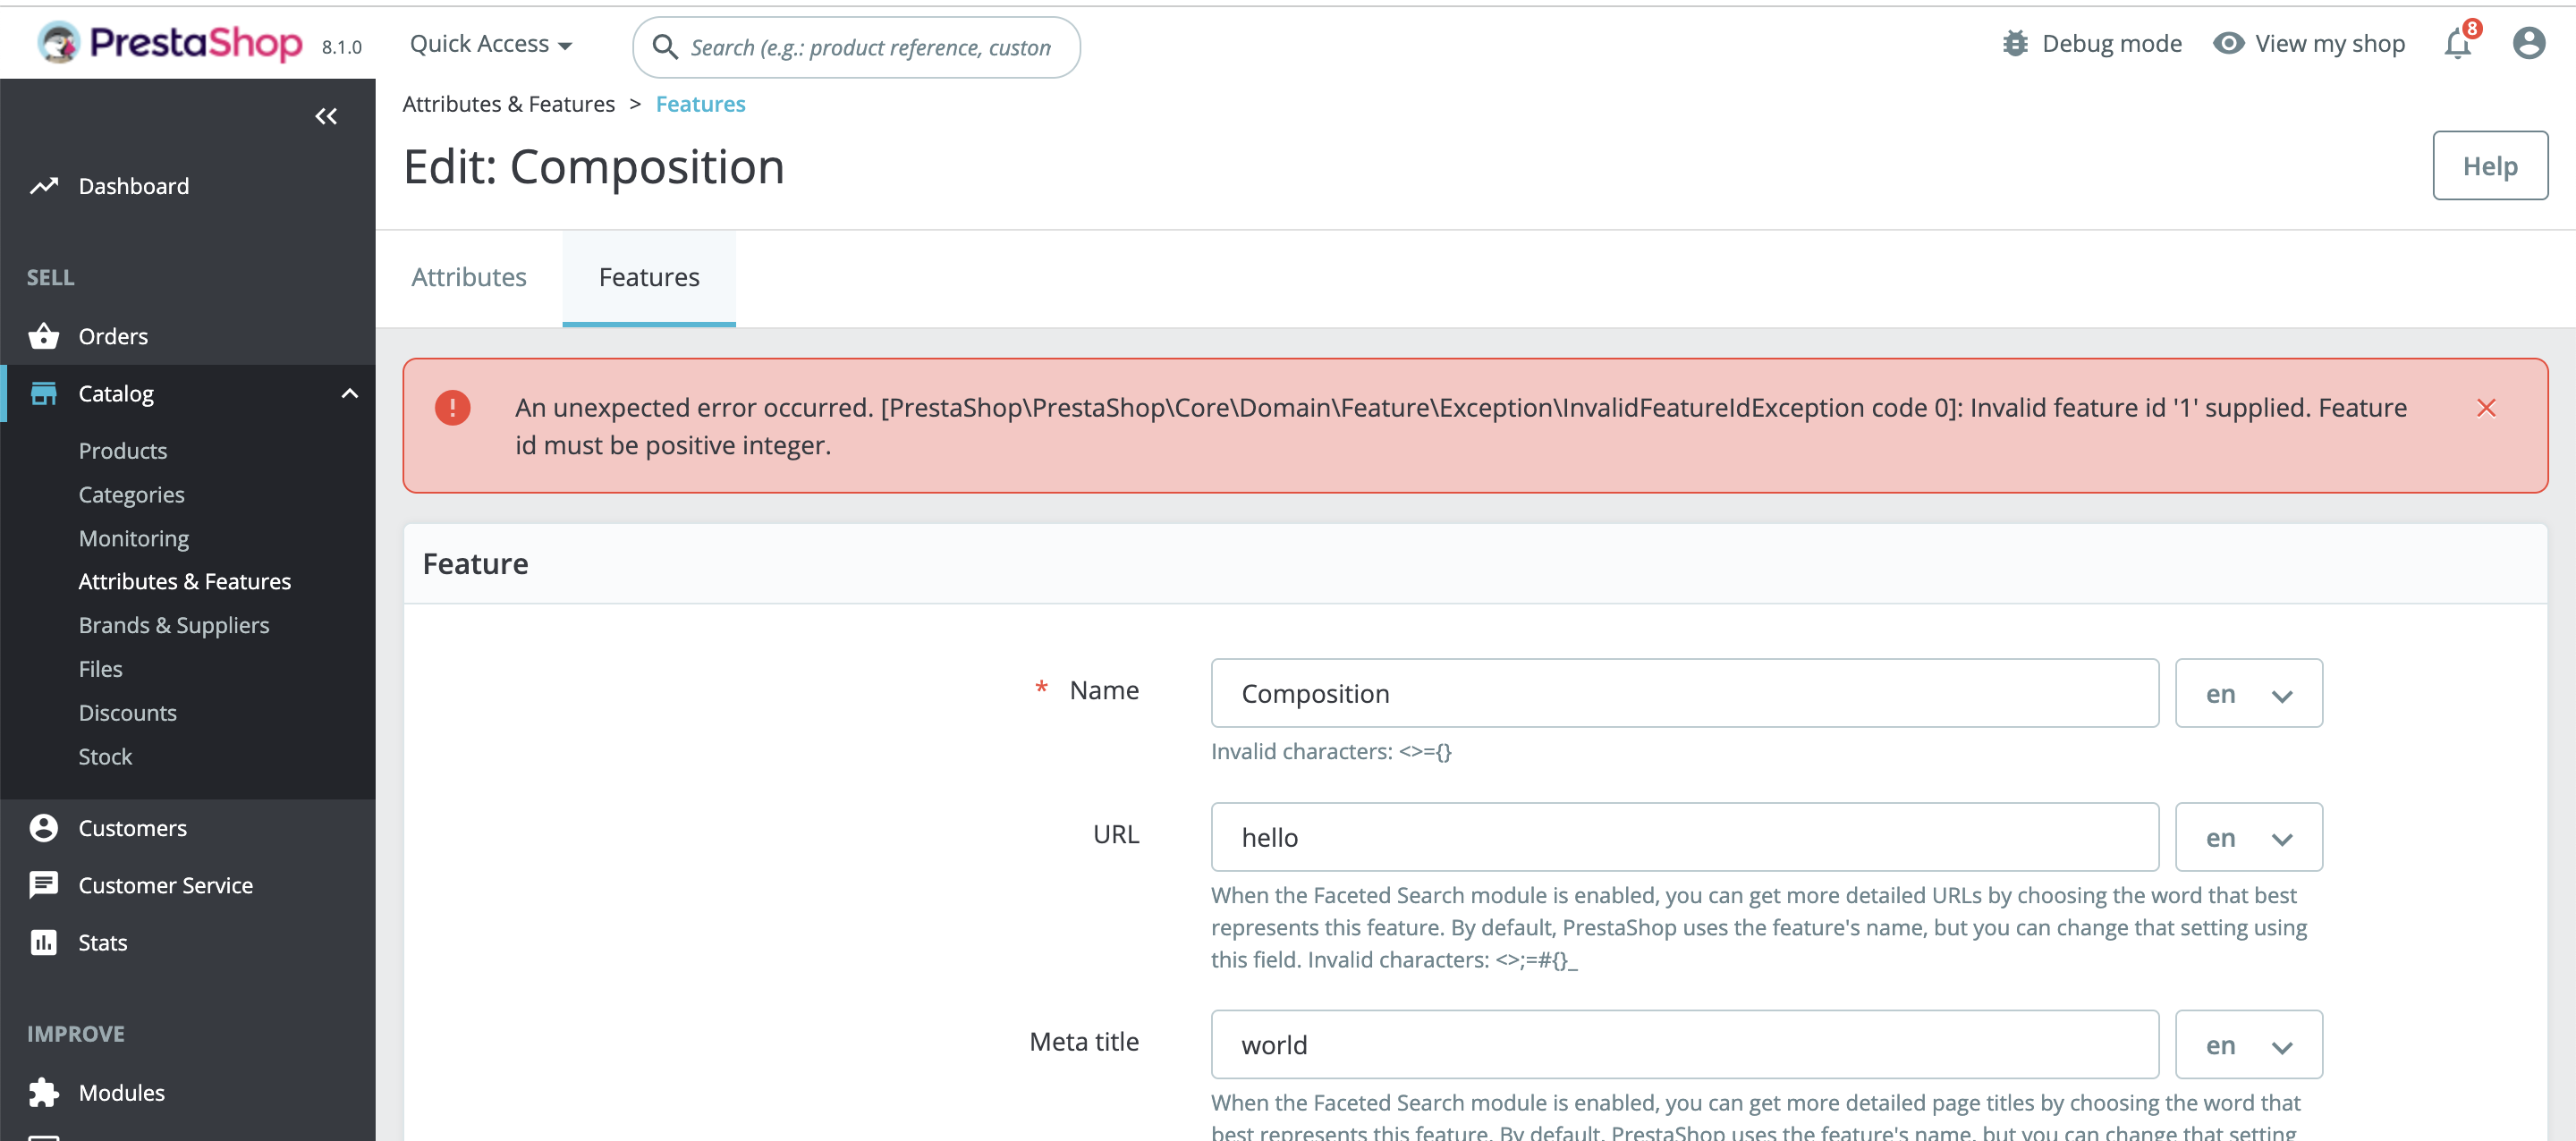Select the Orders cart icon
Image resolution: width=2576 pixels, height=1141 pixels.
pyautogui.click(x=45, y=336)
